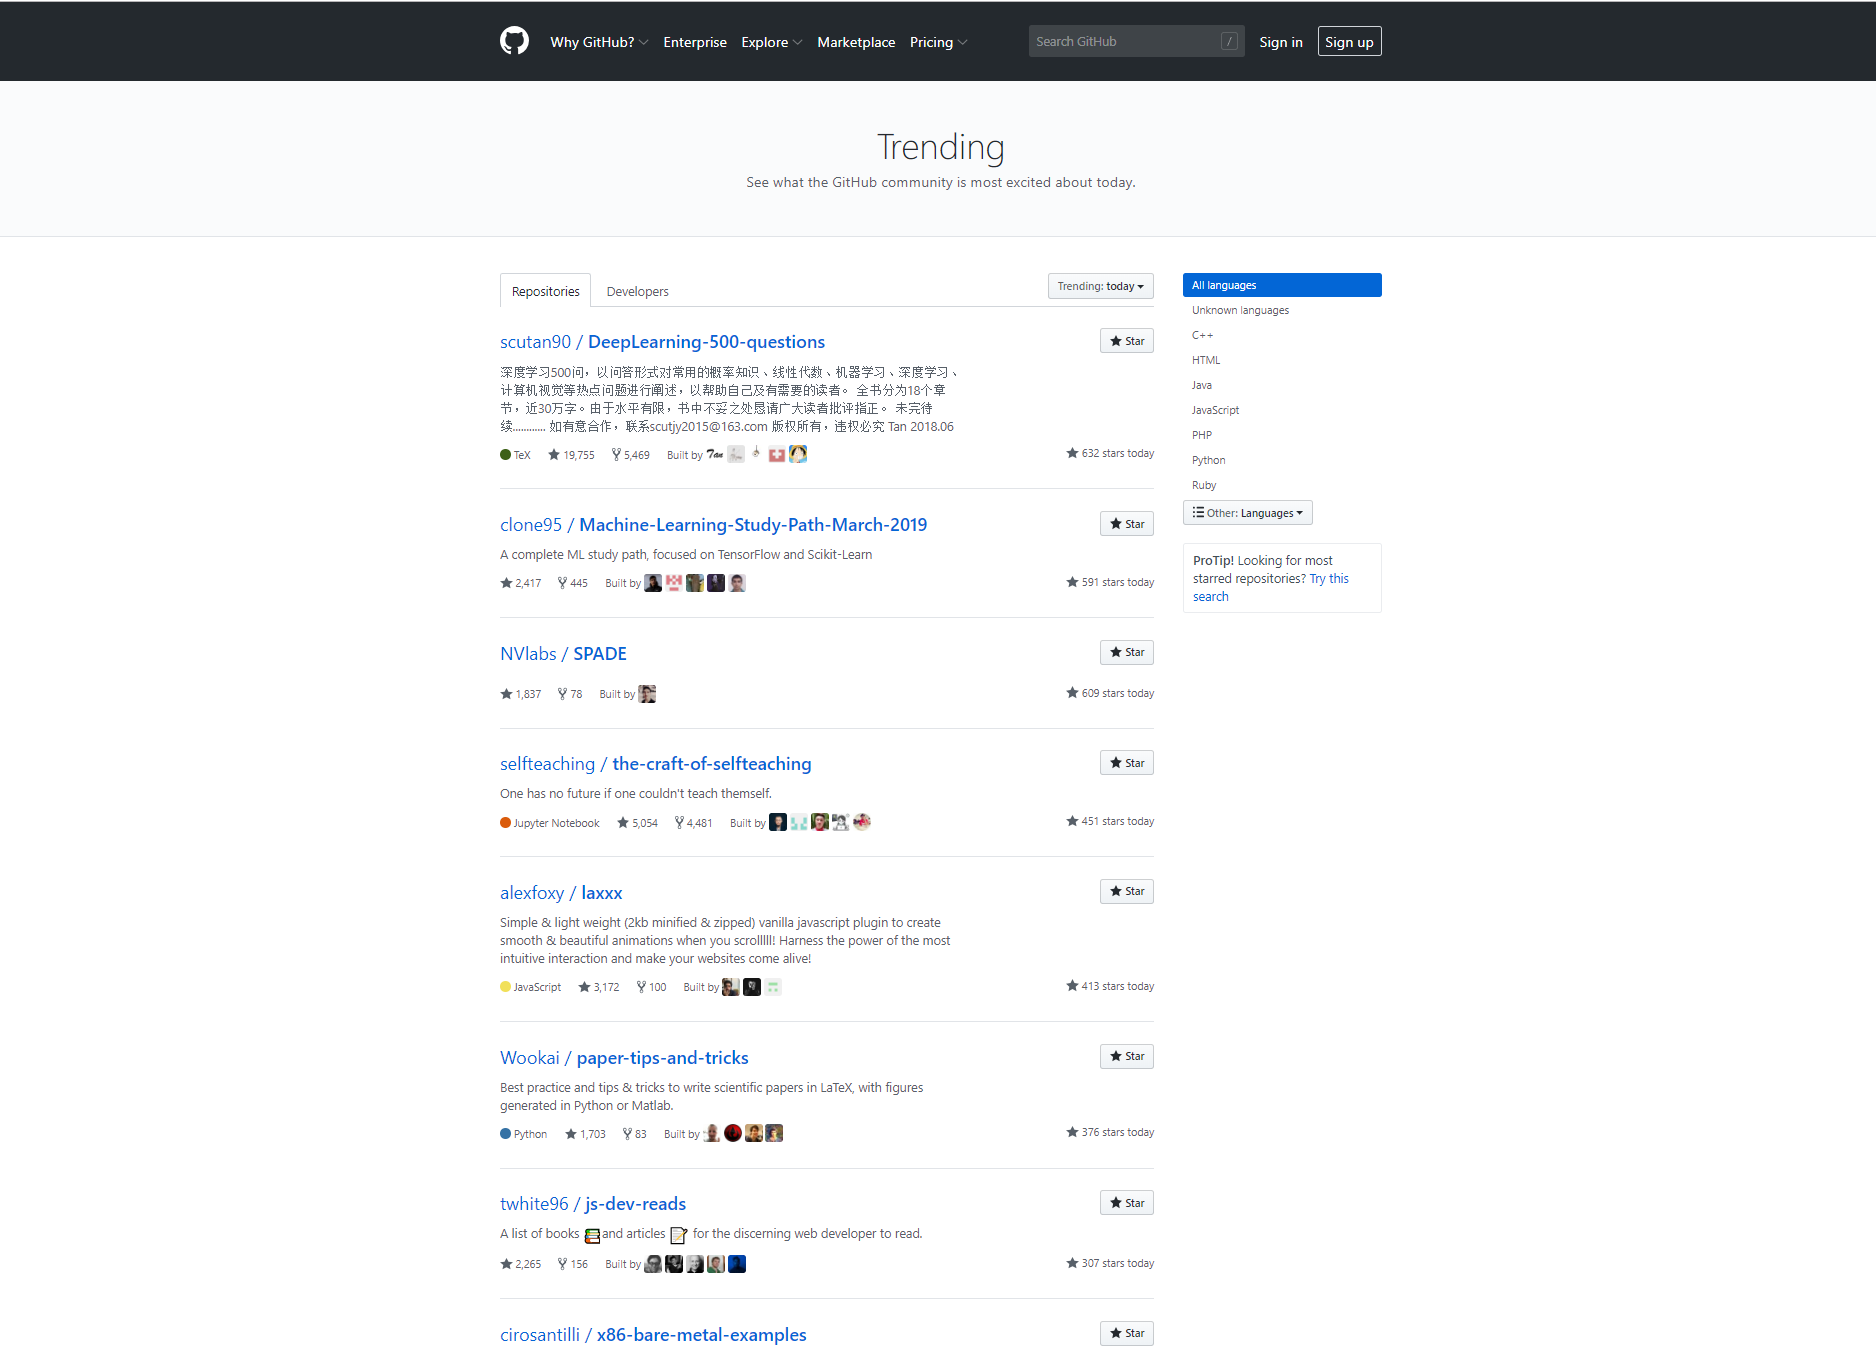
Task: Expand the Pricing navigation menu
Action: click(938, 42)
